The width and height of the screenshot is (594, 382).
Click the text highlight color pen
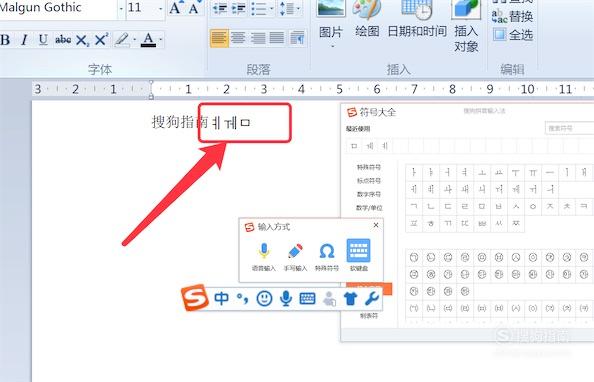click(122, 39)
